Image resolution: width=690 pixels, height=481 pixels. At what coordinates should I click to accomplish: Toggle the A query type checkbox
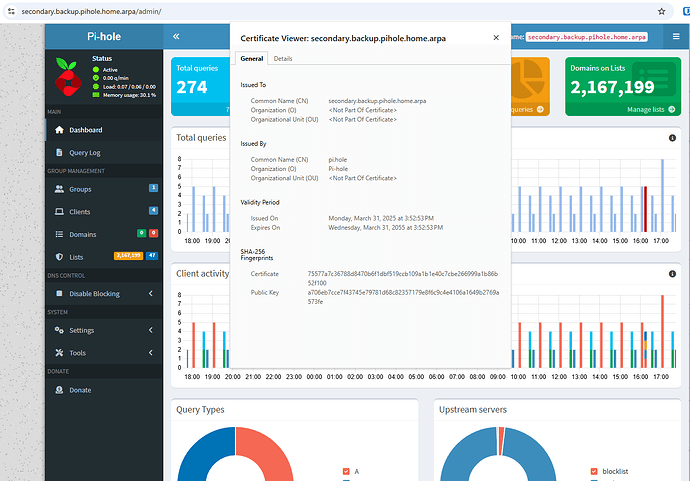346,471
